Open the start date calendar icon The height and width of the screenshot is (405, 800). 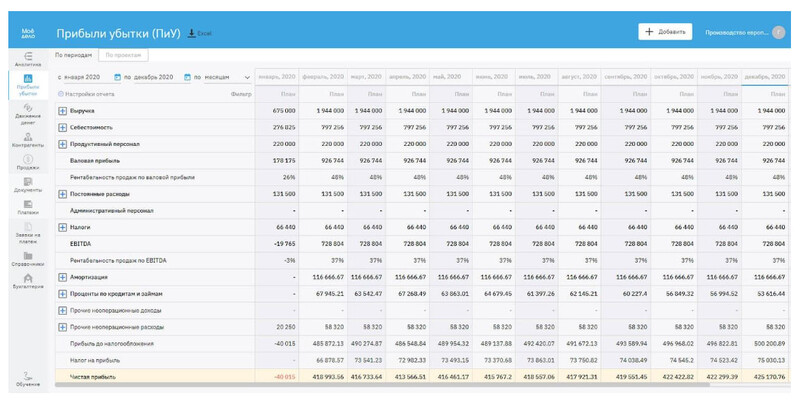pos(117,77)
